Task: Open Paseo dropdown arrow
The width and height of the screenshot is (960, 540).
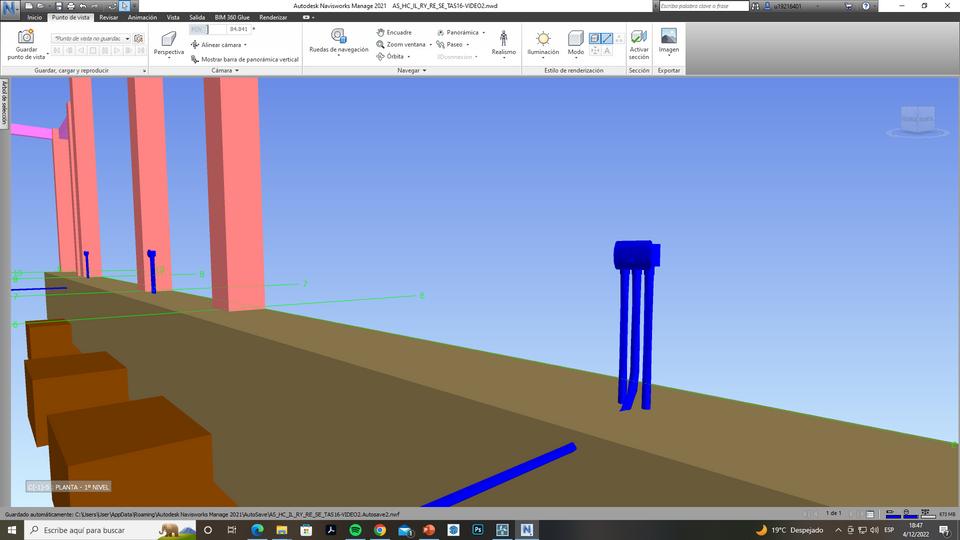Action: pos(468,45)
